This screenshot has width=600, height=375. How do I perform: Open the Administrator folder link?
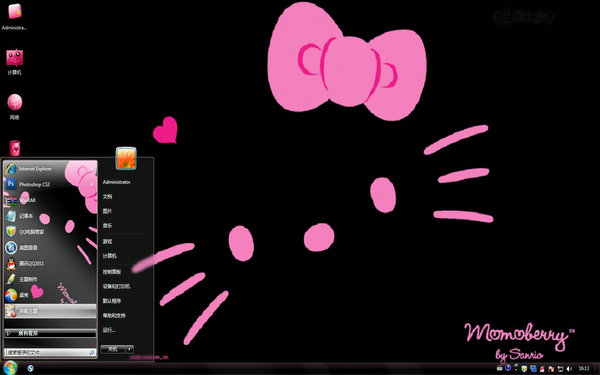pos(117,182)
